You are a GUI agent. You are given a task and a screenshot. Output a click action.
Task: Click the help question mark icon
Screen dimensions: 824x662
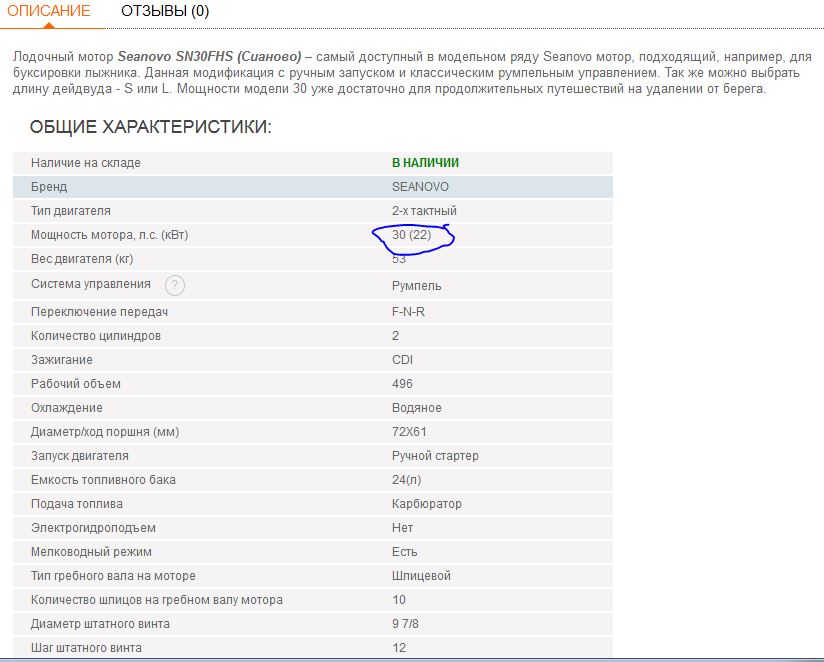175,286
